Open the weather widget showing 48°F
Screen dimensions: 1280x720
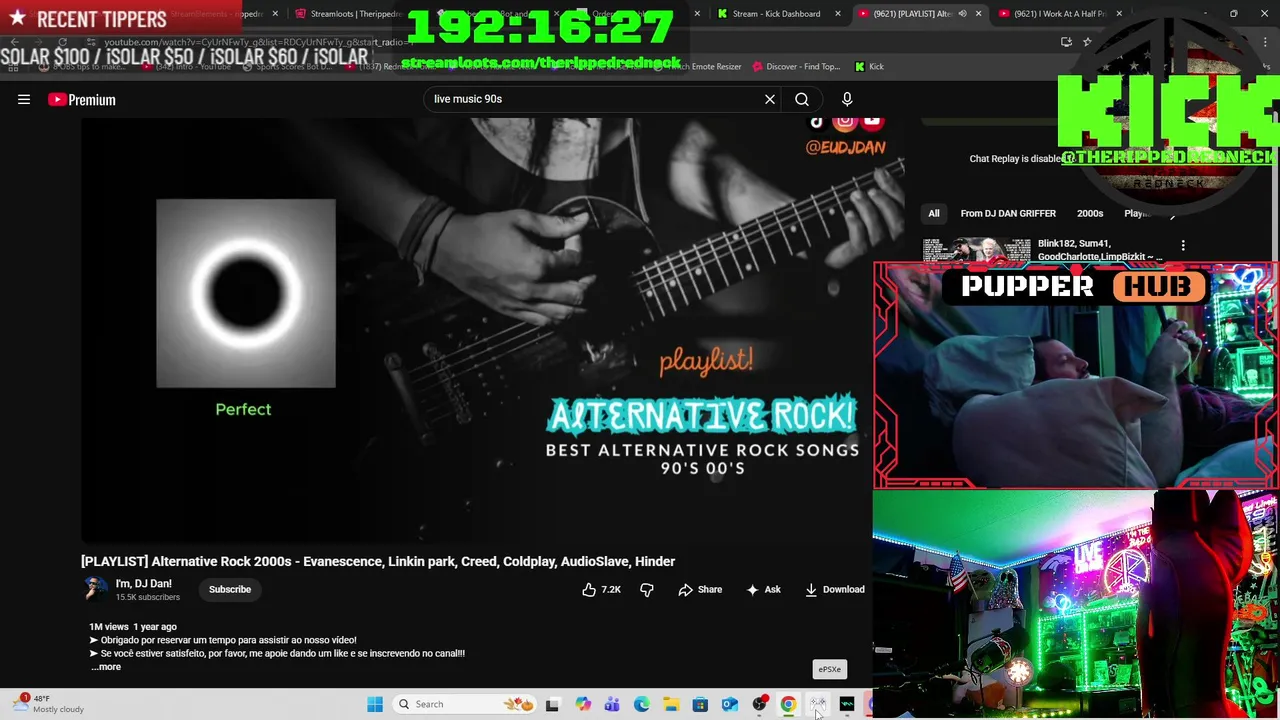[x=47, y=704]
